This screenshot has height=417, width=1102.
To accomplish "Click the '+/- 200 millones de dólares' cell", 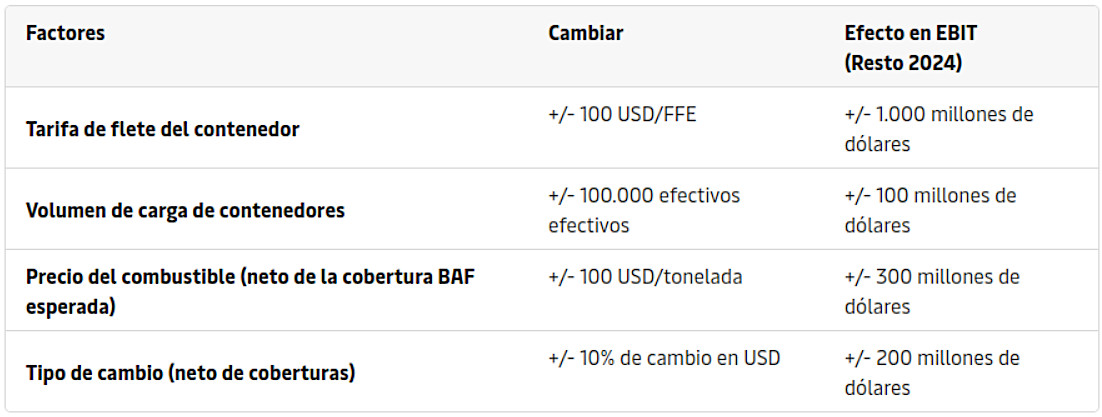I will point(932,373).
